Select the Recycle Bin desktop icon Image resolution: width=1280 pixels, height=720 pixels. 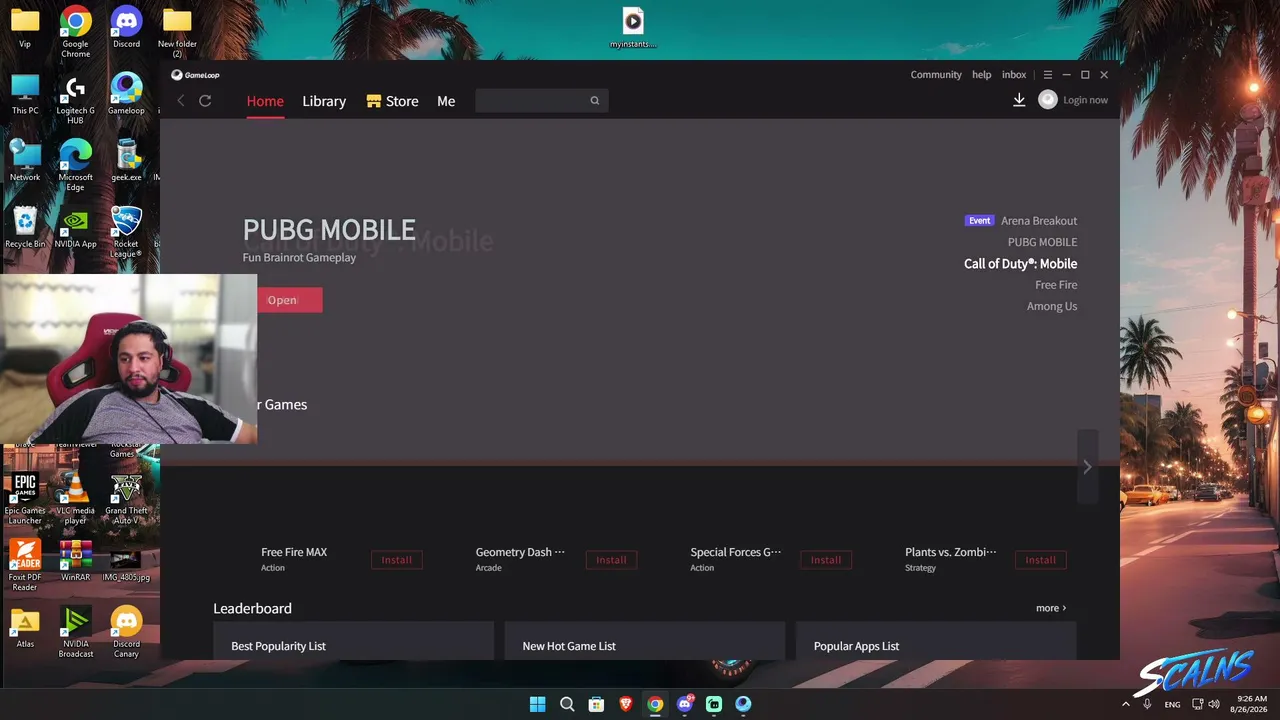pos(25,228)
